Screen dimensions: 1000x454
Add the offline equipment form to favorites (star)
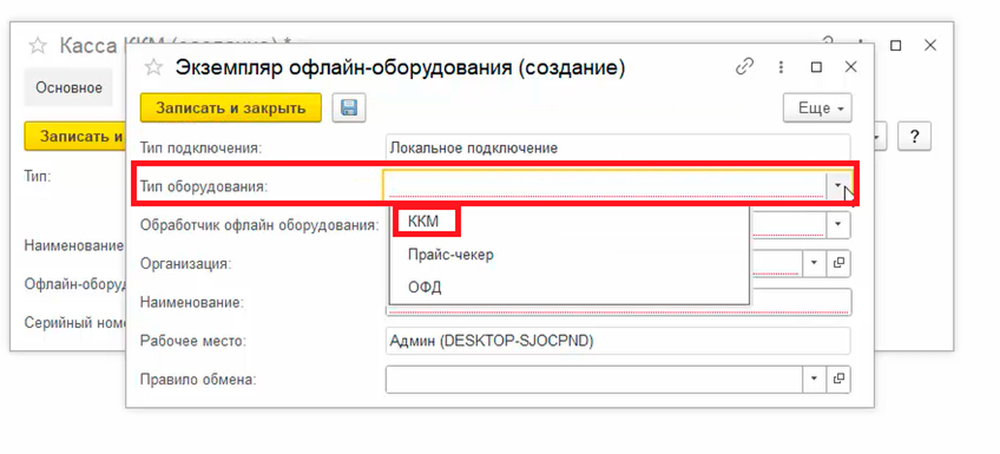point(154,68)
